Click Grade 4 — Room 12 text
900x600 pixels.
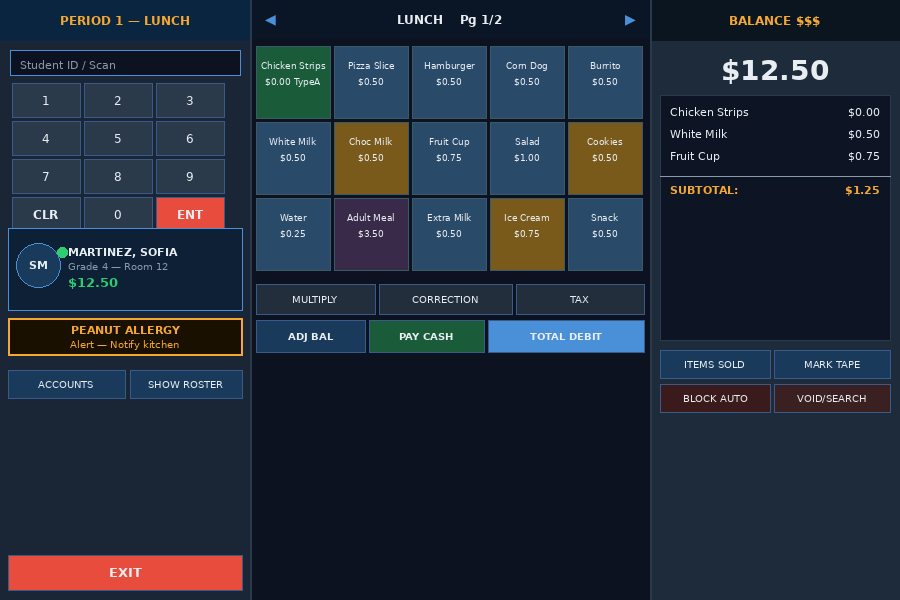pyautogui.click(x=118, y=266)
